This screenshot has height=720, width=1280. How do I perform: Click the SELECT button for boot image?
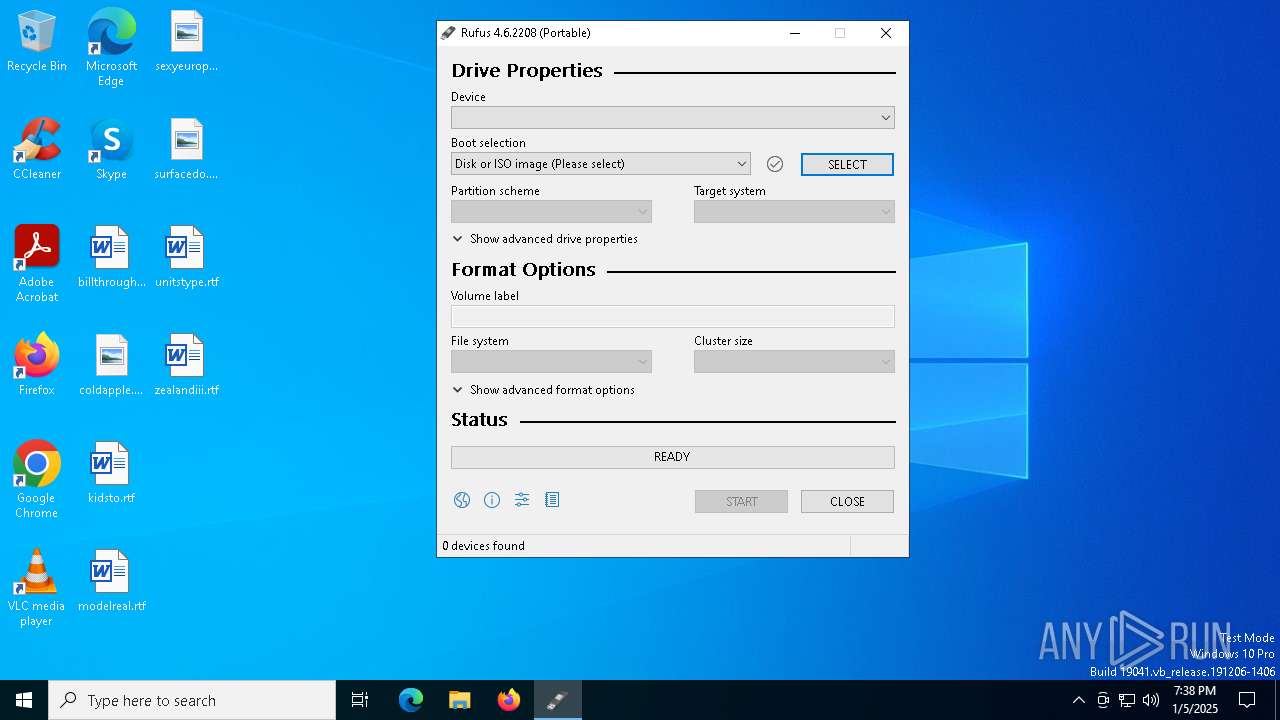click(x=847, y=164)
